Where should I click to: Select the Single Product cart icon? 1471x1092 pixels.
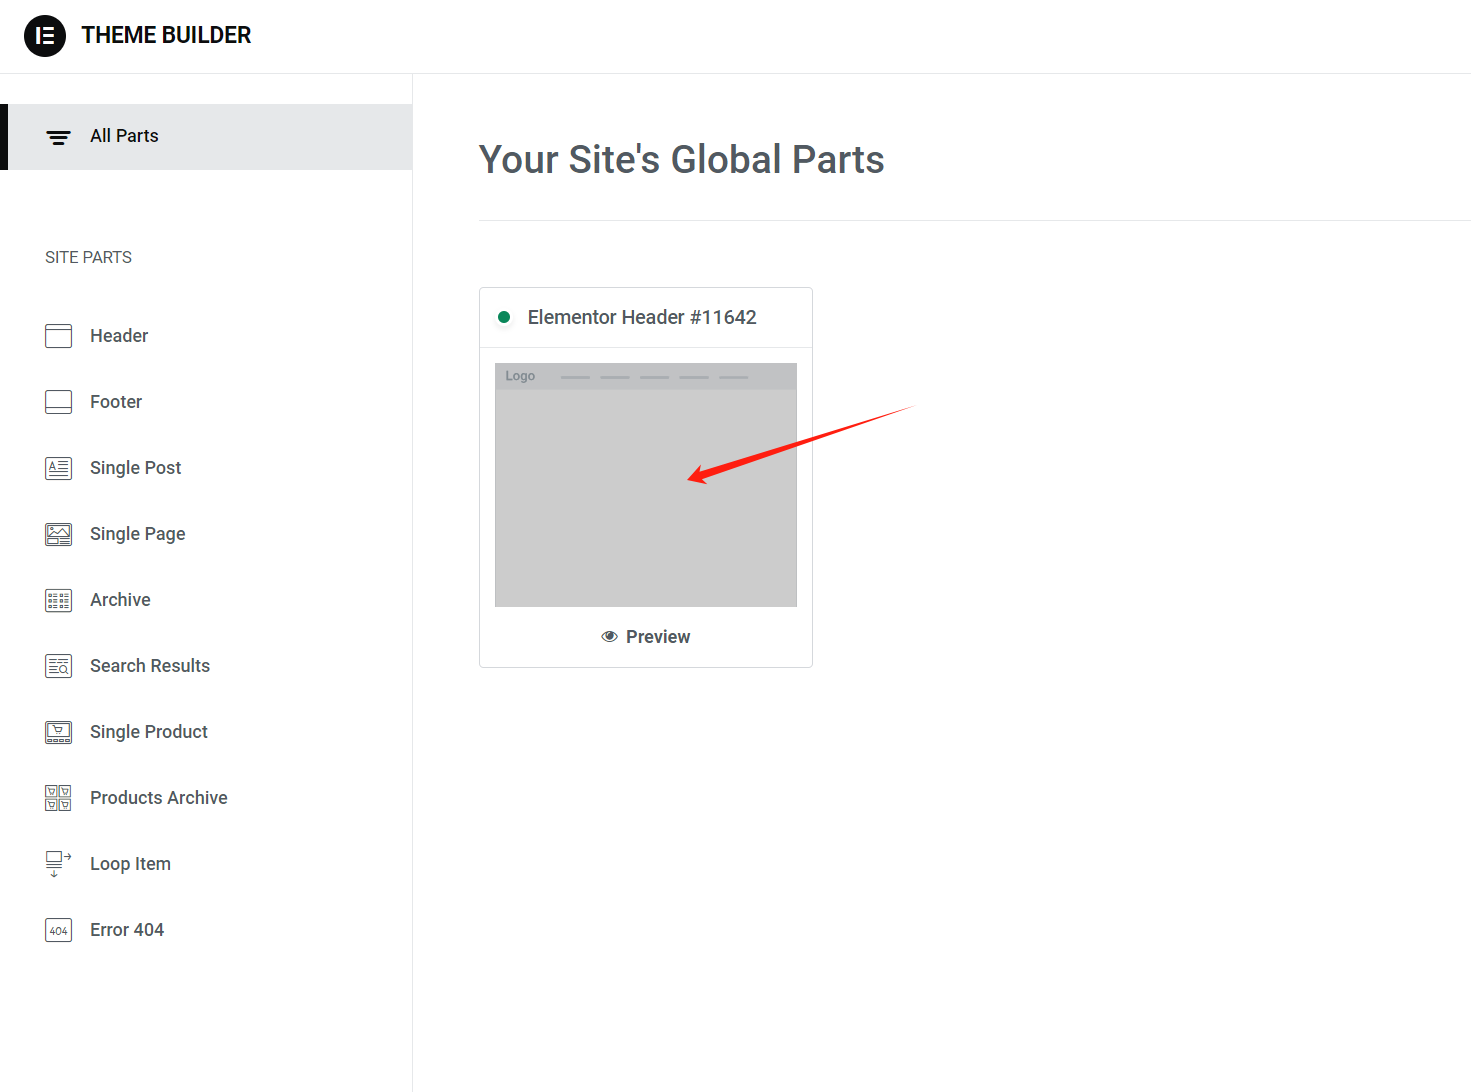pyautogui.click(x=58, y=731)
